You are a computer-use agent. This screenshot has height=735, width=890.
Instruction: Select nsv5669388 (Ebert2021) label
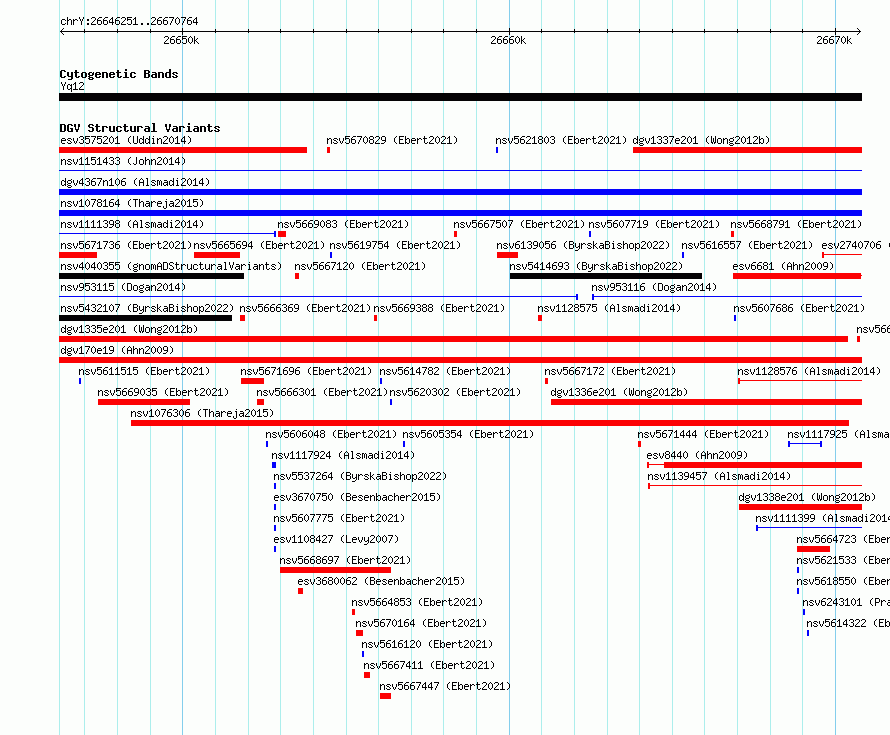439,308
